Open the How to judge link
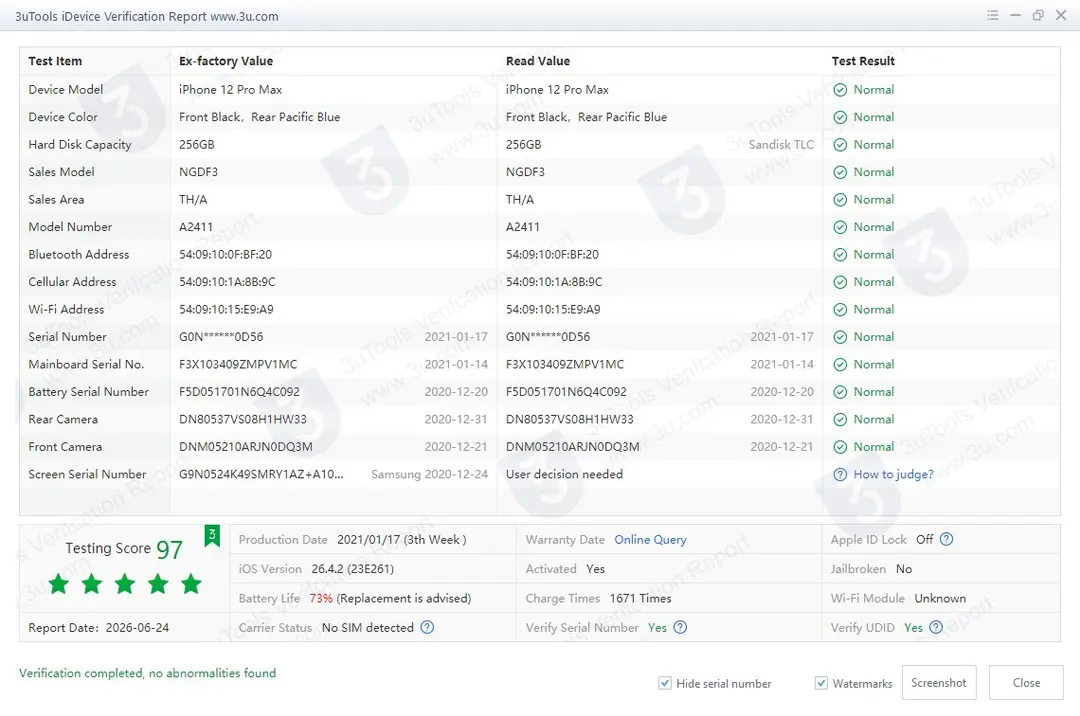Viewport: 1080px width, 716px height. click(x=893, y=474)
